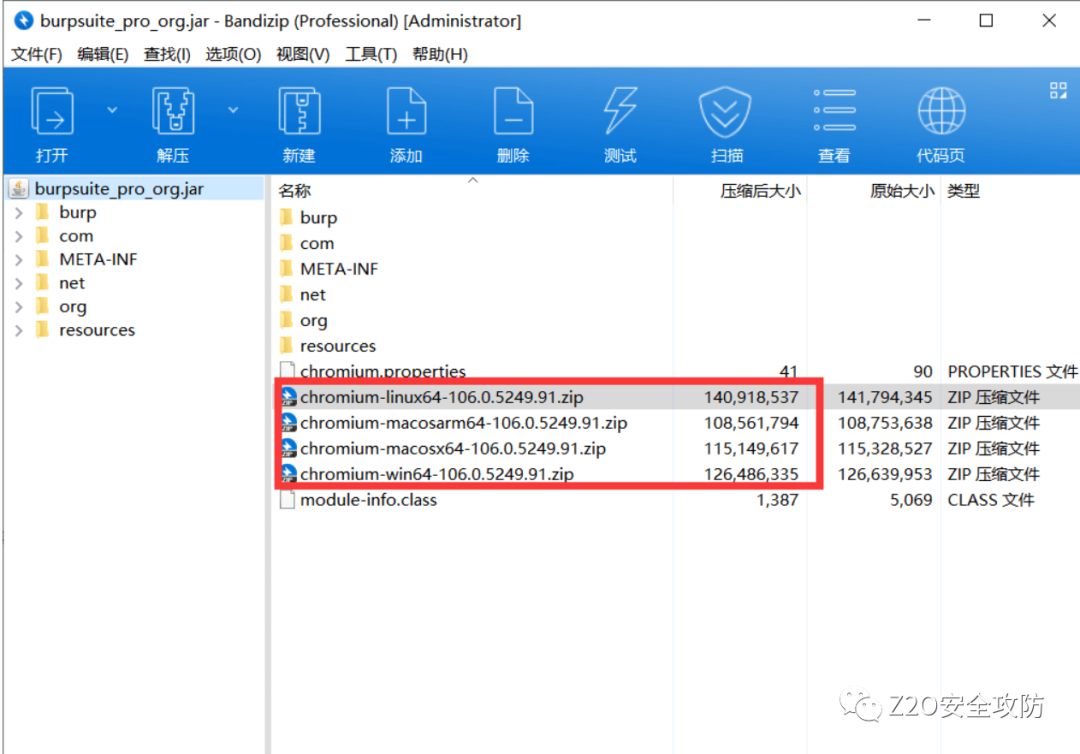Select chromium-linux64-106.0.5249.91.zip
The width and height of the screenshot is (1080, 754).
click(442, 397)
